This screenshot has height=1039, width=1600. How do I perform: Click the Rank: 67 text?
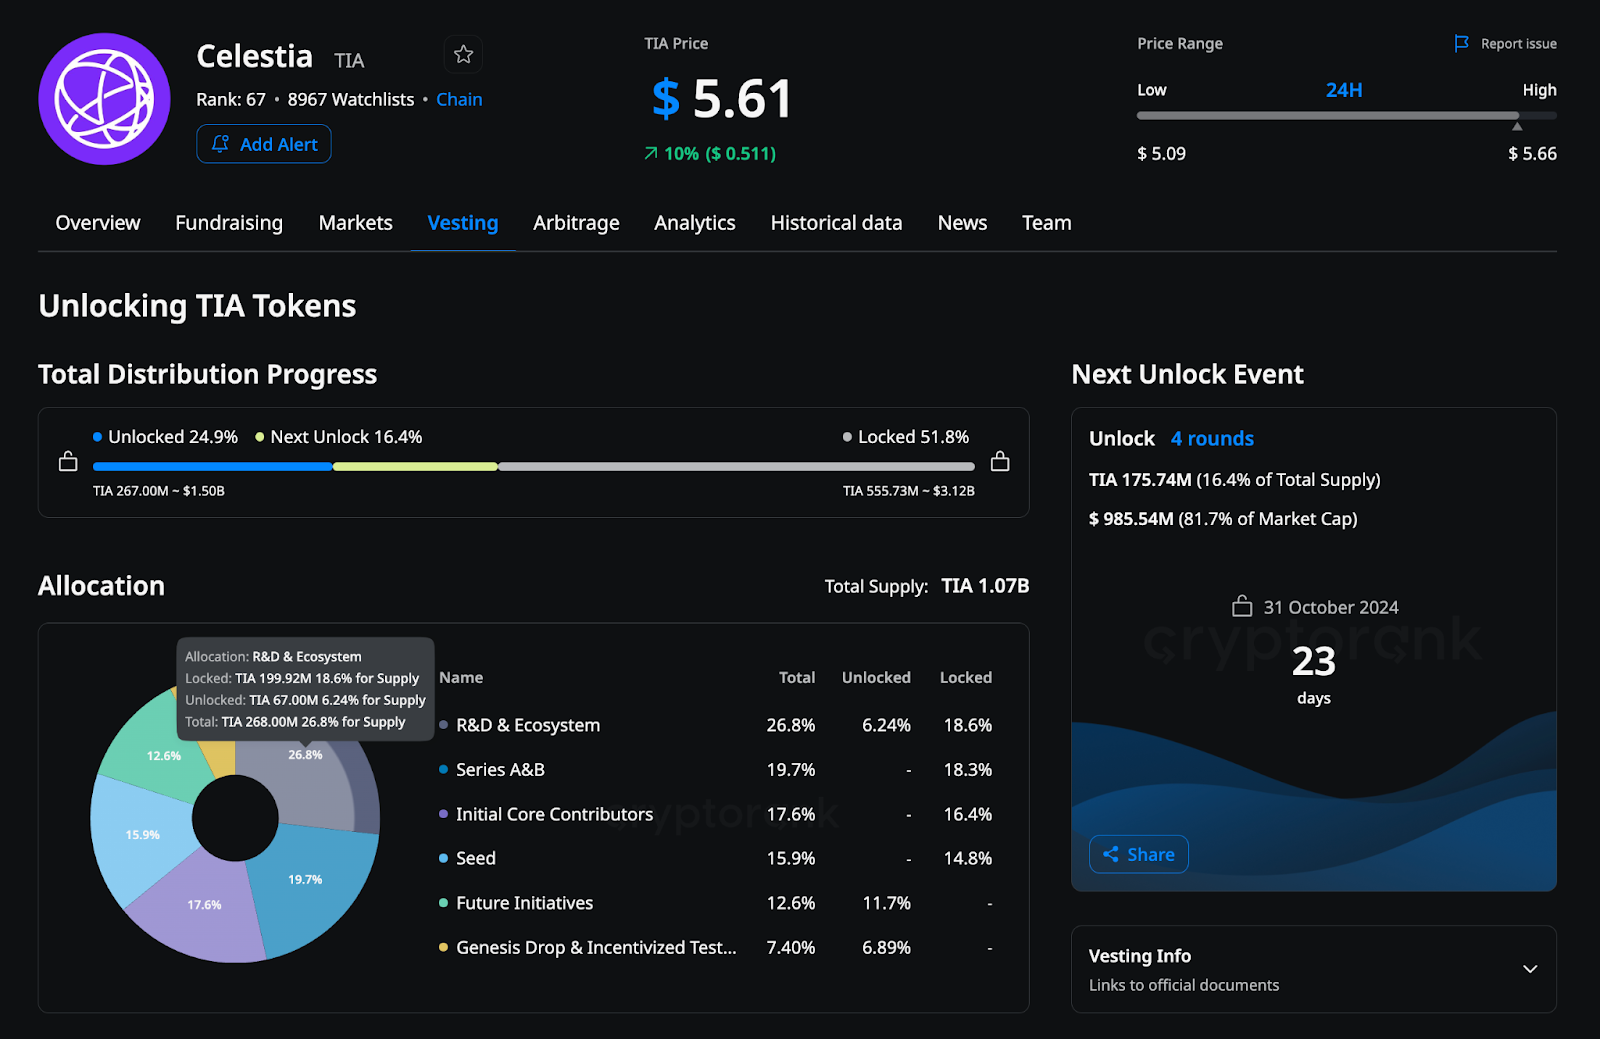coord(231,99)
